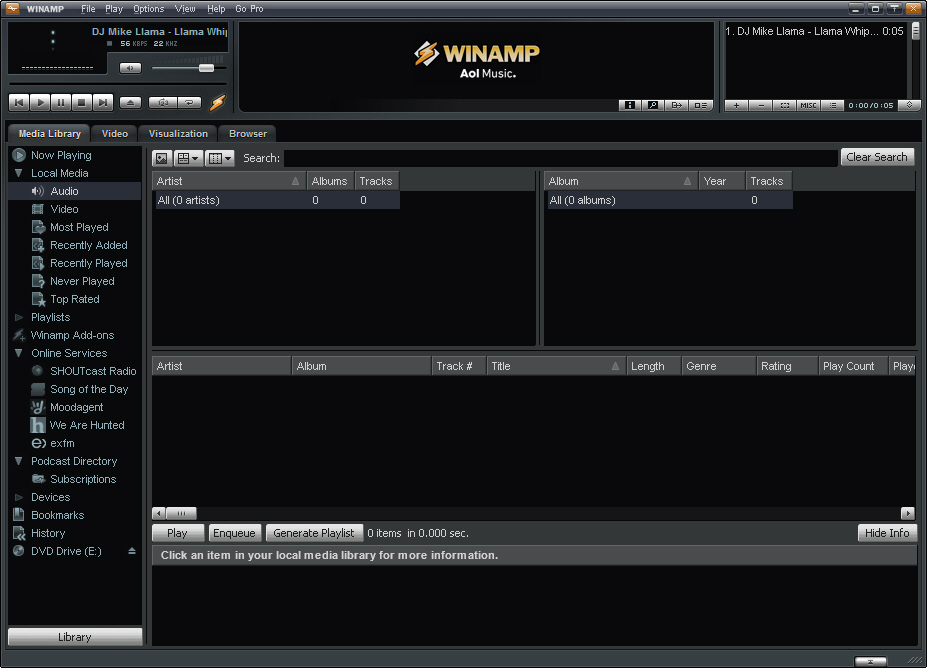Skip to the next track
This screenshot has height=668, width=927.
(x=103, y=102)
